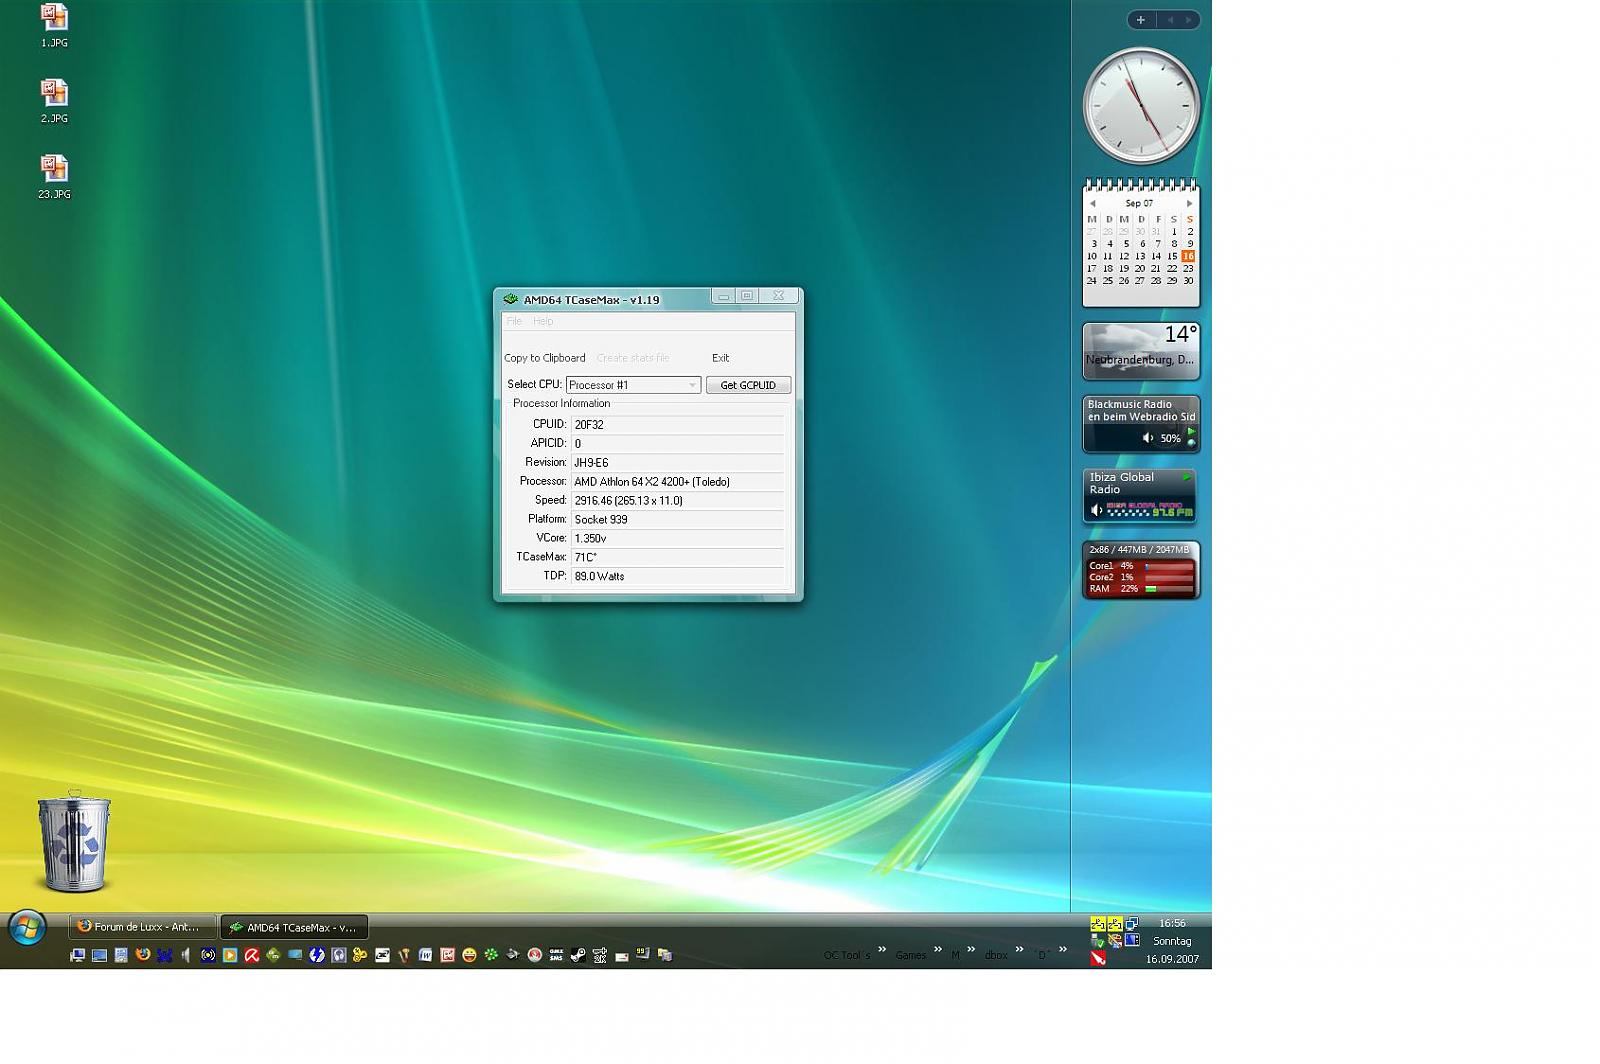Expand the M toolbar chevron

(x=970, y=949)
